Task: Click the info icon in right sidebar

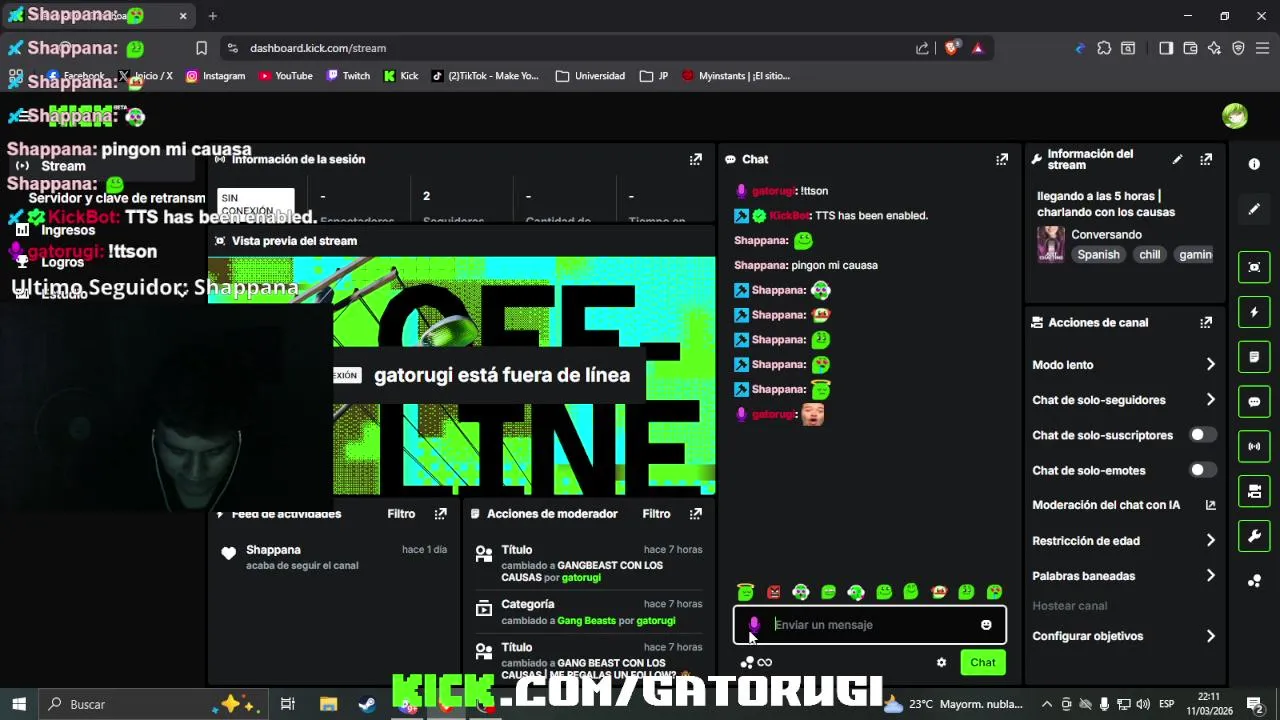Action: tap(1254, 164)
